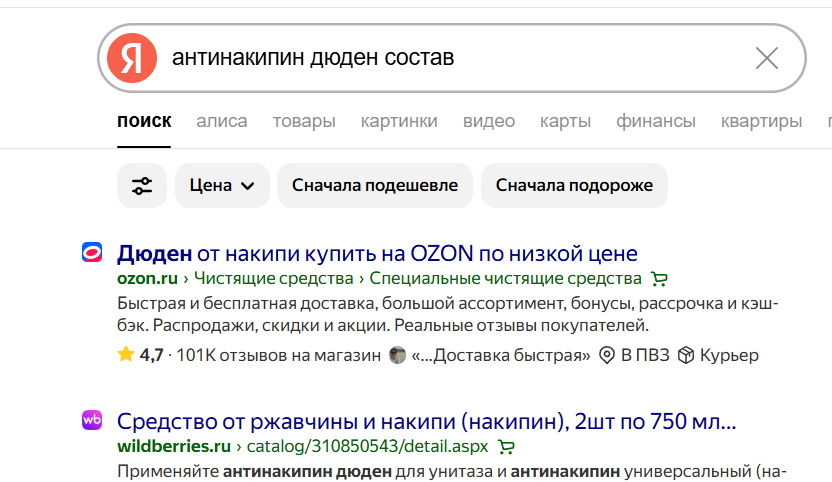Click the Wildberries favicon beside second result
Screen dimensions: 832x482
tap(92, 421)
